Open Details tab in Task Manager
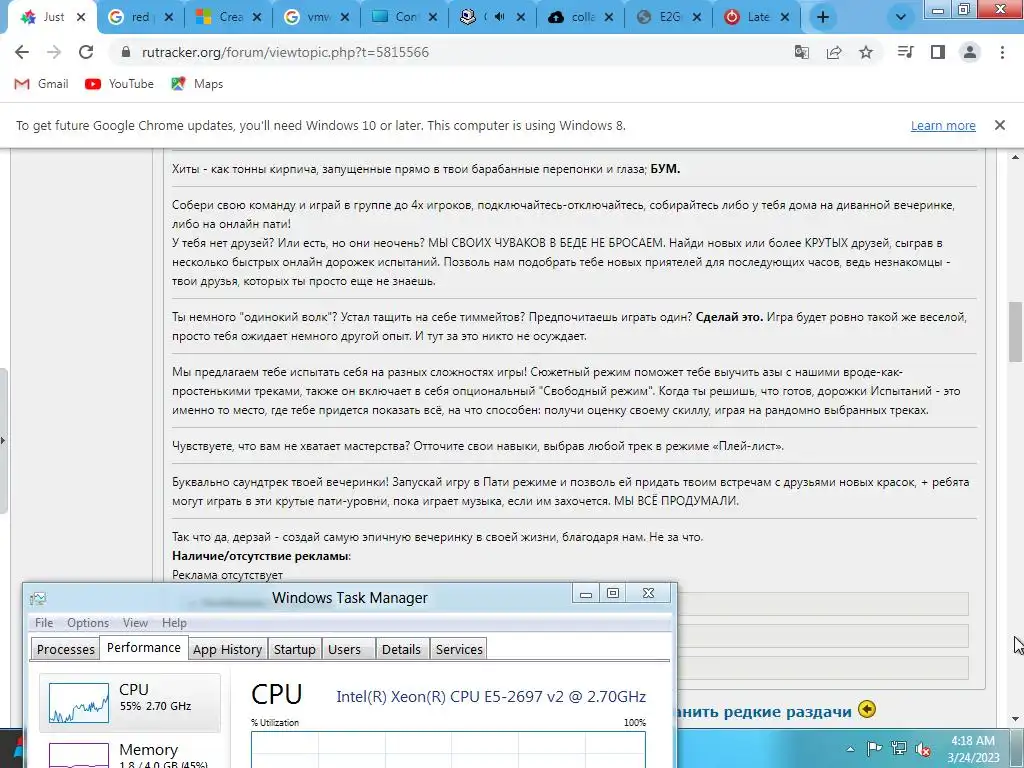Screen dimensions: 1024x768 [402, 649]
